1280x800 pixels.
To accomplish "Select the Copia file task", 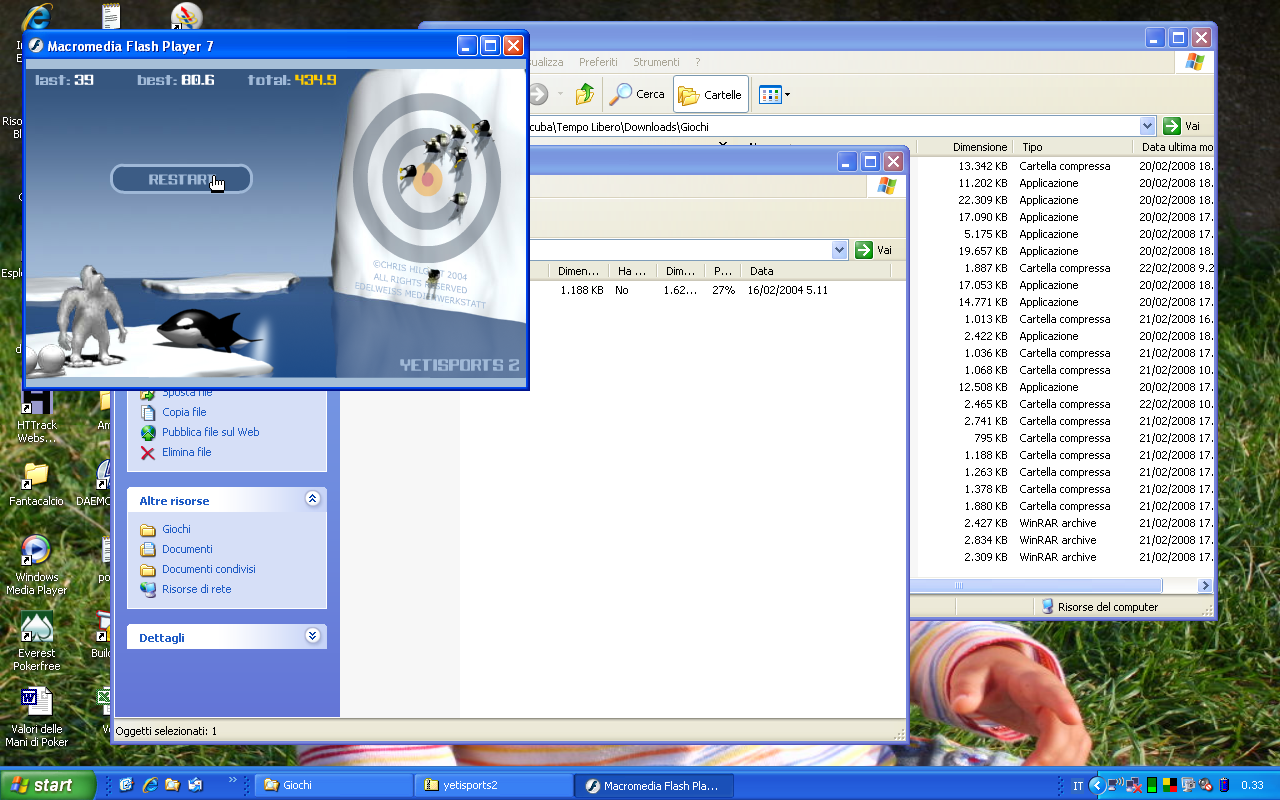I will coord(184,412).
